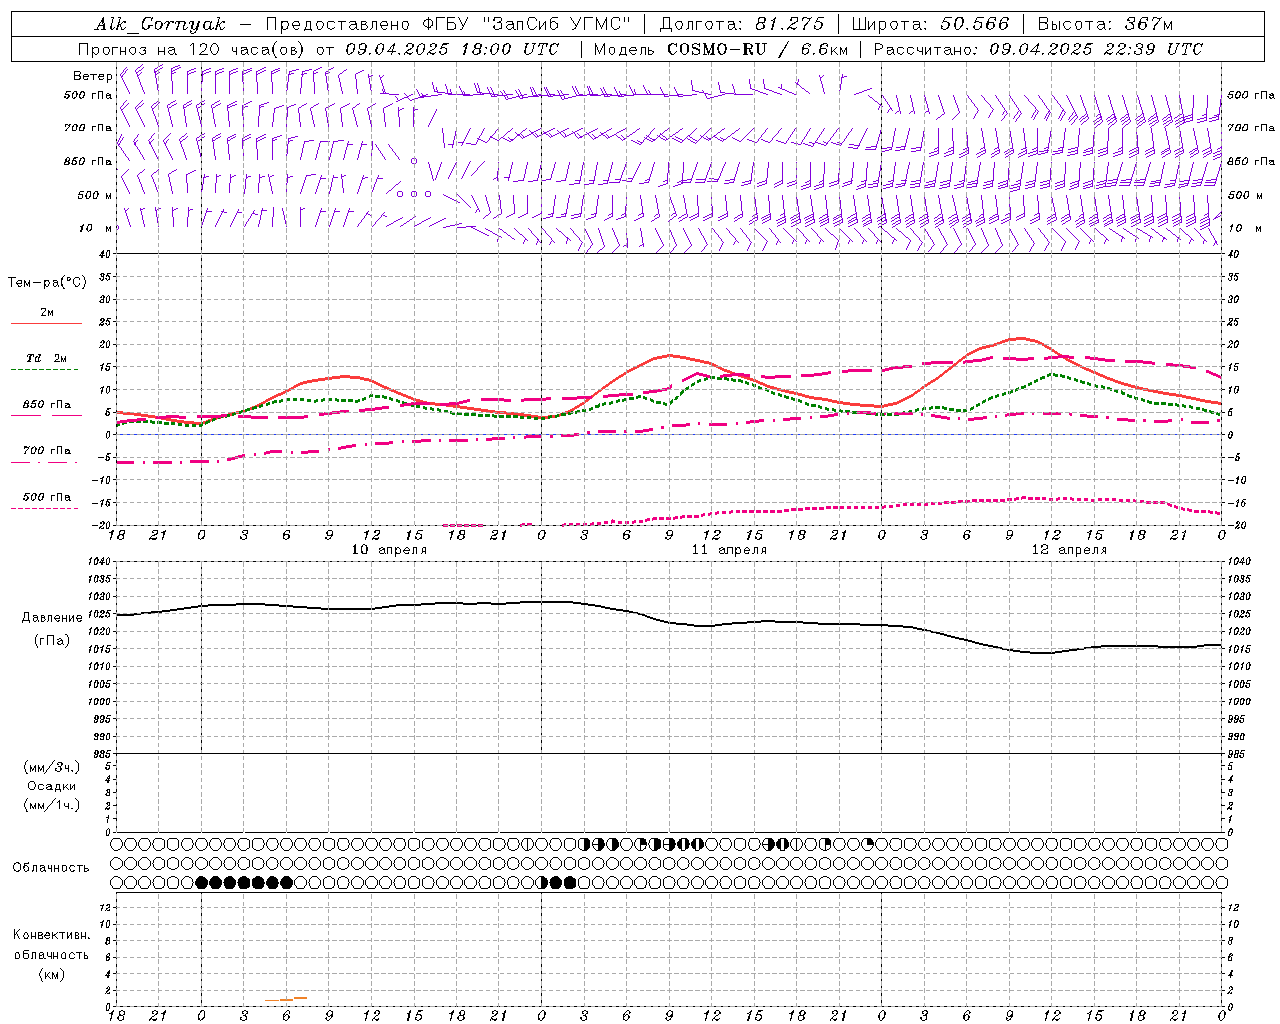Click the Давление pressure panel label

[52, 618]
